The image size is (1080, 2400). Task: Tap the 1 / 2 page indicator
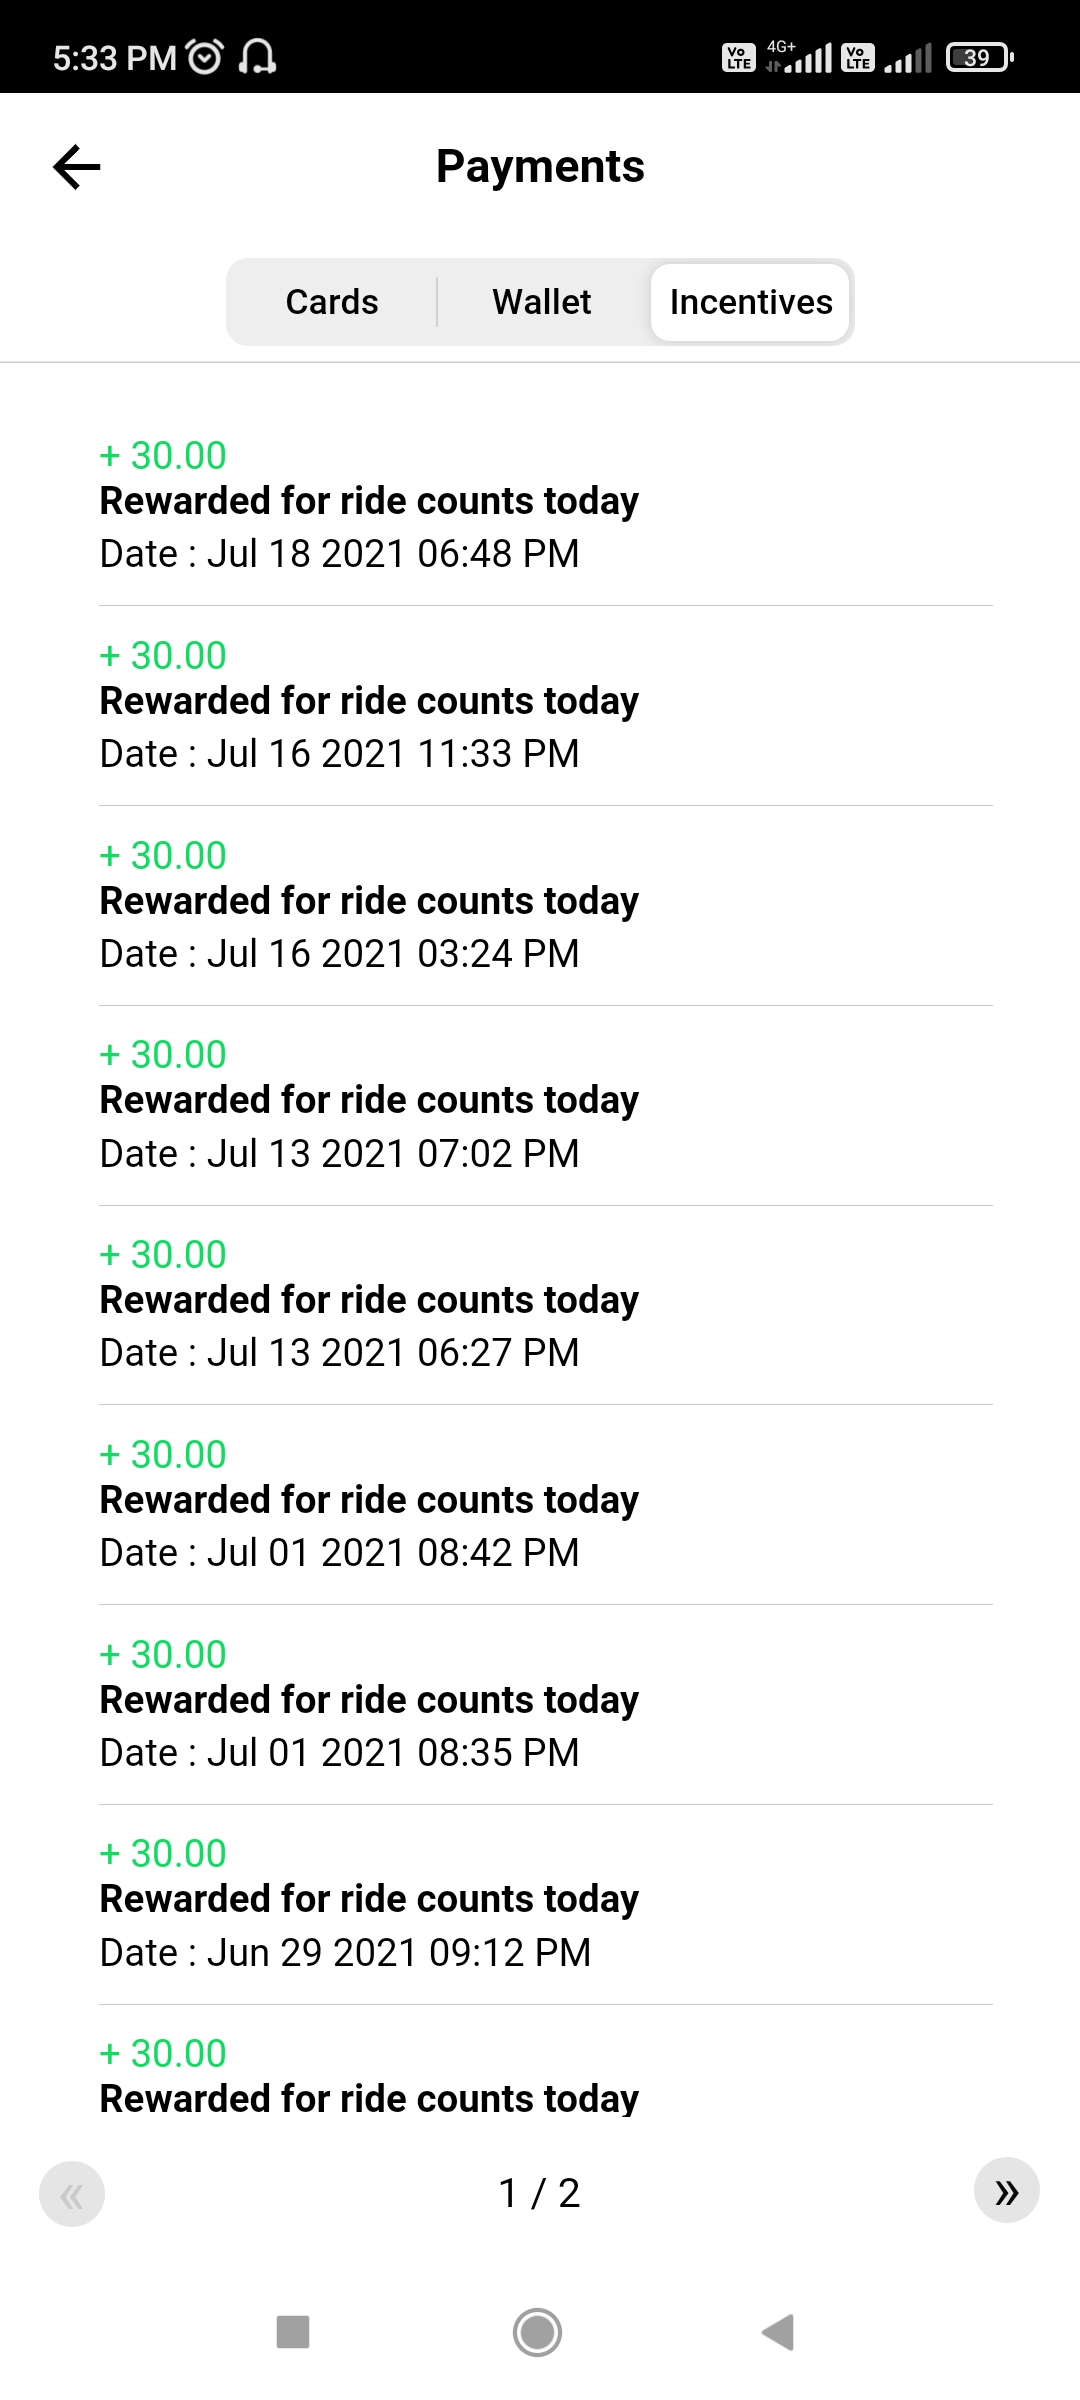click(539, 2193)
